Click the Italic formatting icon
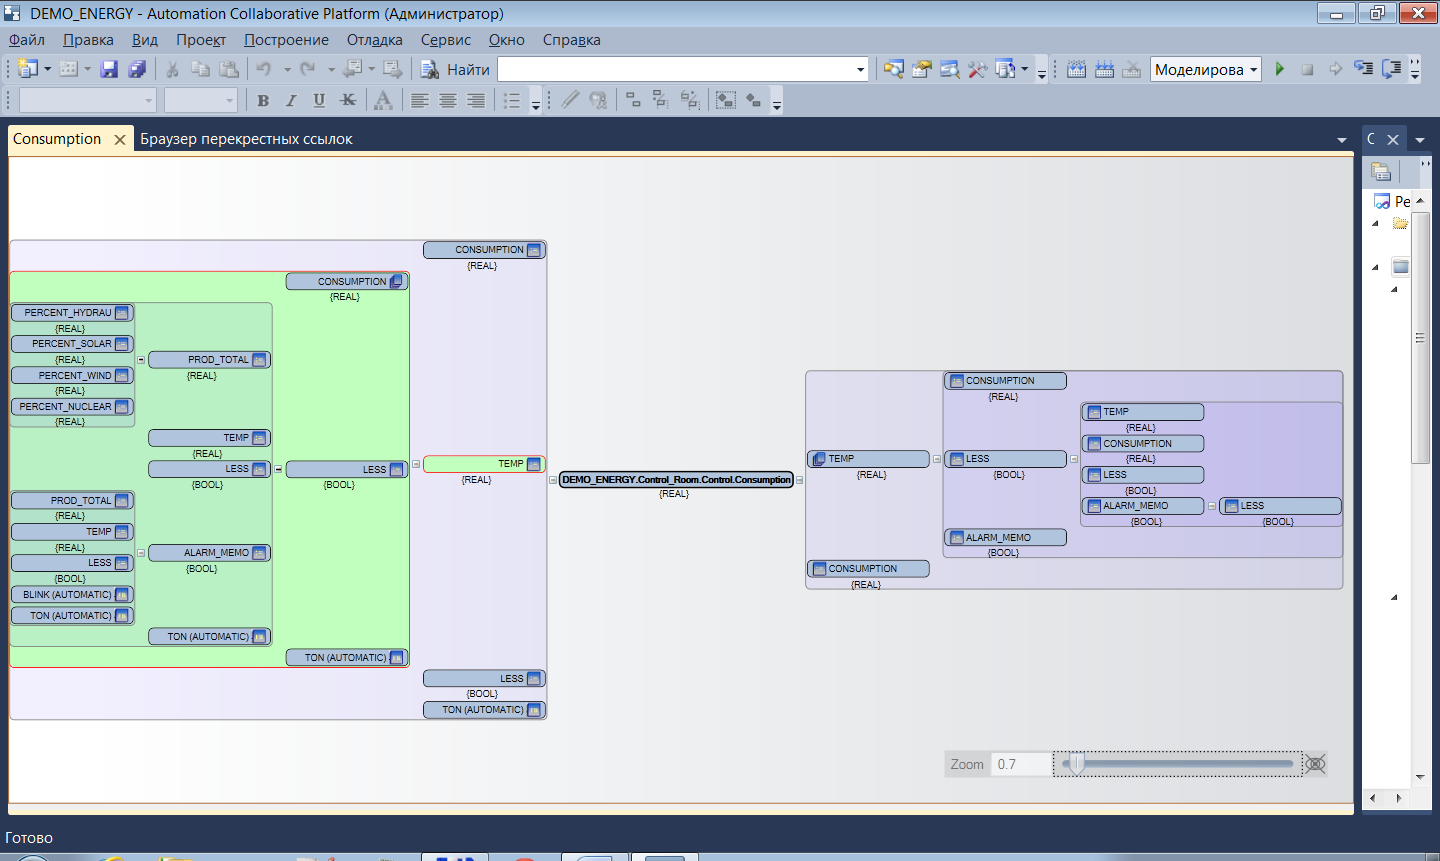The width and height of the screenshot is (1440, 861). pyautogui.click(x=291, y=100)
